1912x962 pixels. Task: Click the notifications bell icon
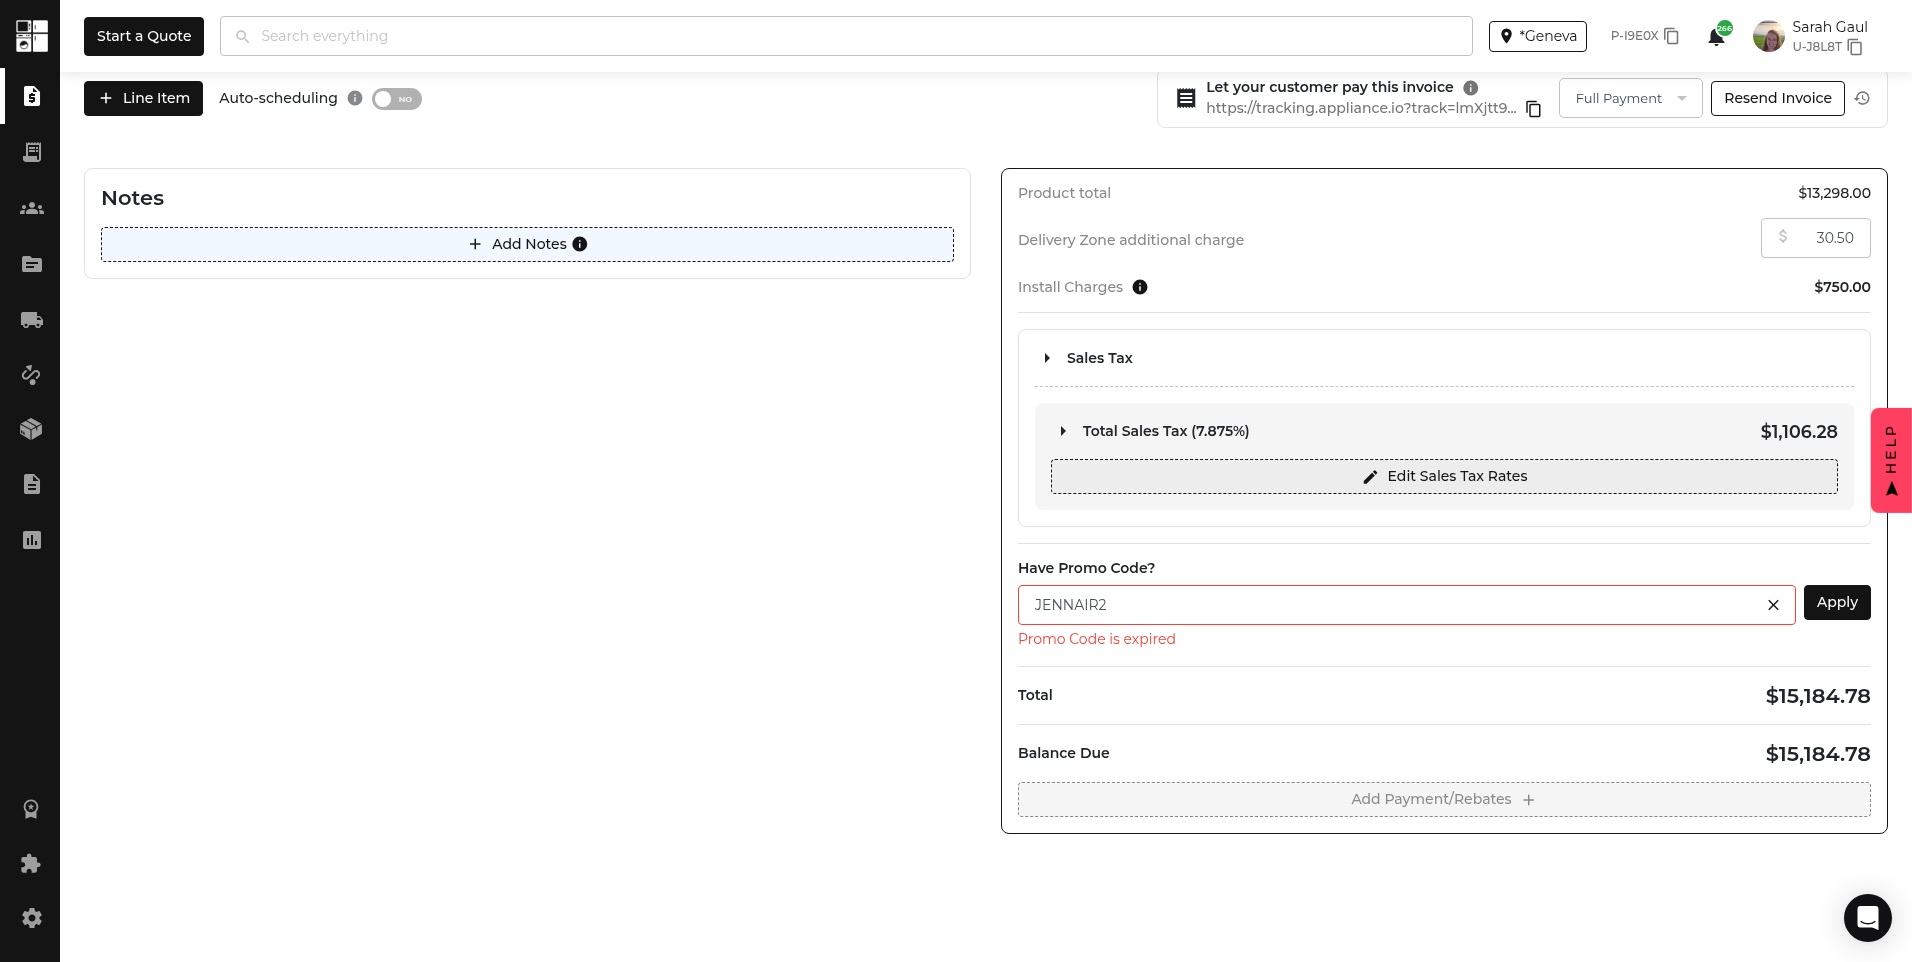tap(1716, 37)
